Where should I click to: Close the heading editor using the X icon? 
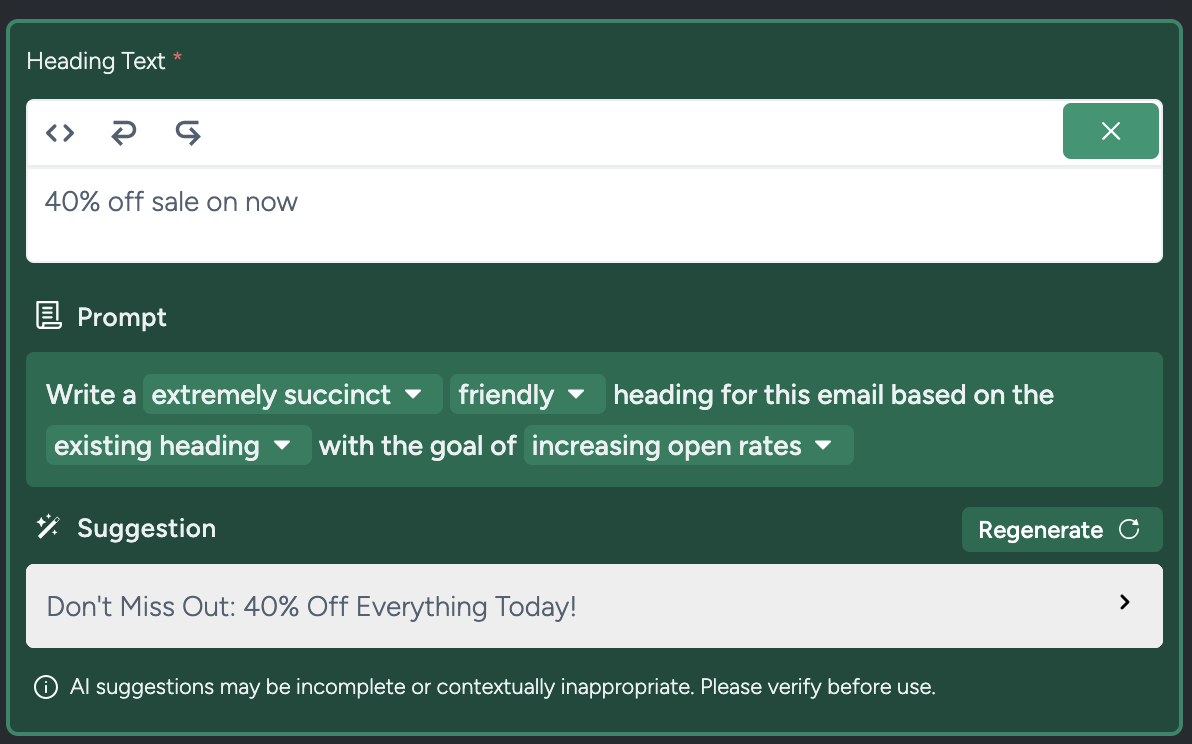coord(1110,130)
